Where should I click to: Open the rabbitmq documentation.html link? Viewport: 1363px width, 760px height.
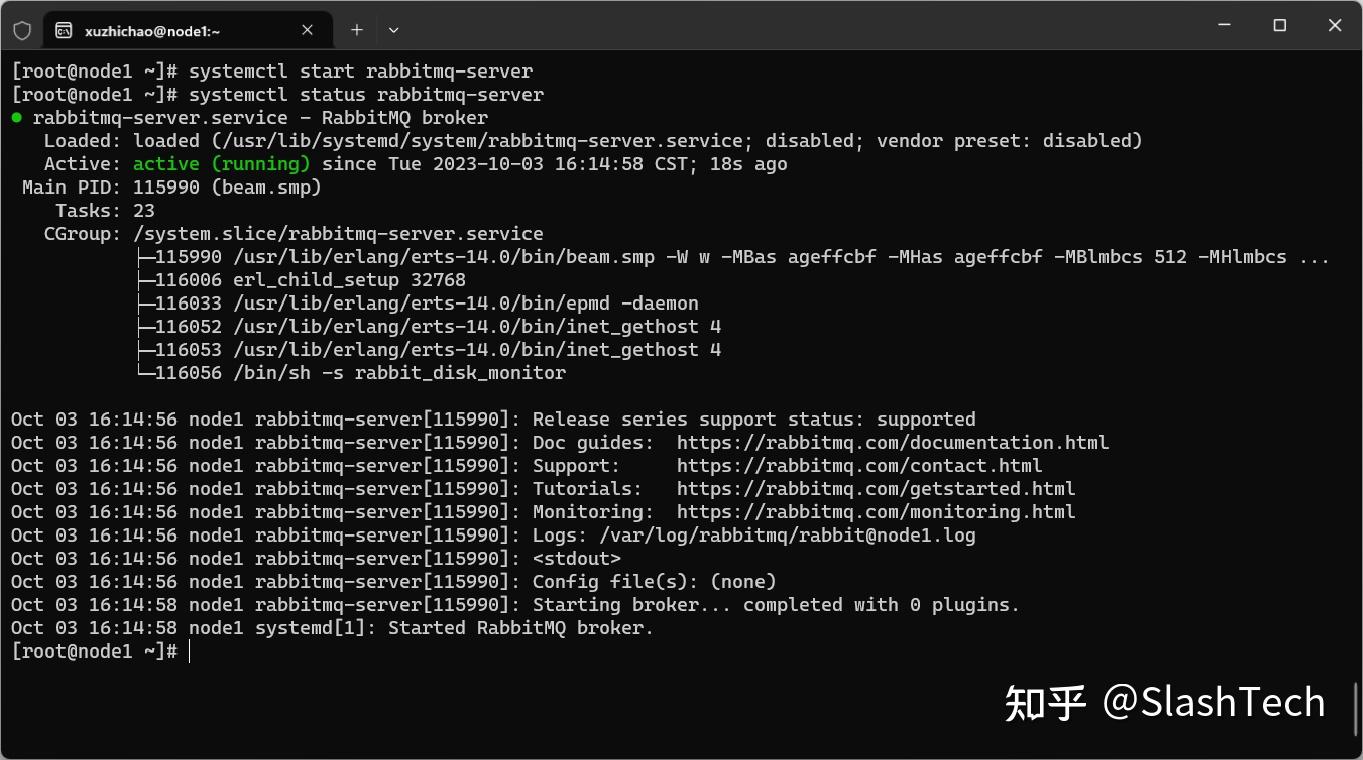coord(893,442)
